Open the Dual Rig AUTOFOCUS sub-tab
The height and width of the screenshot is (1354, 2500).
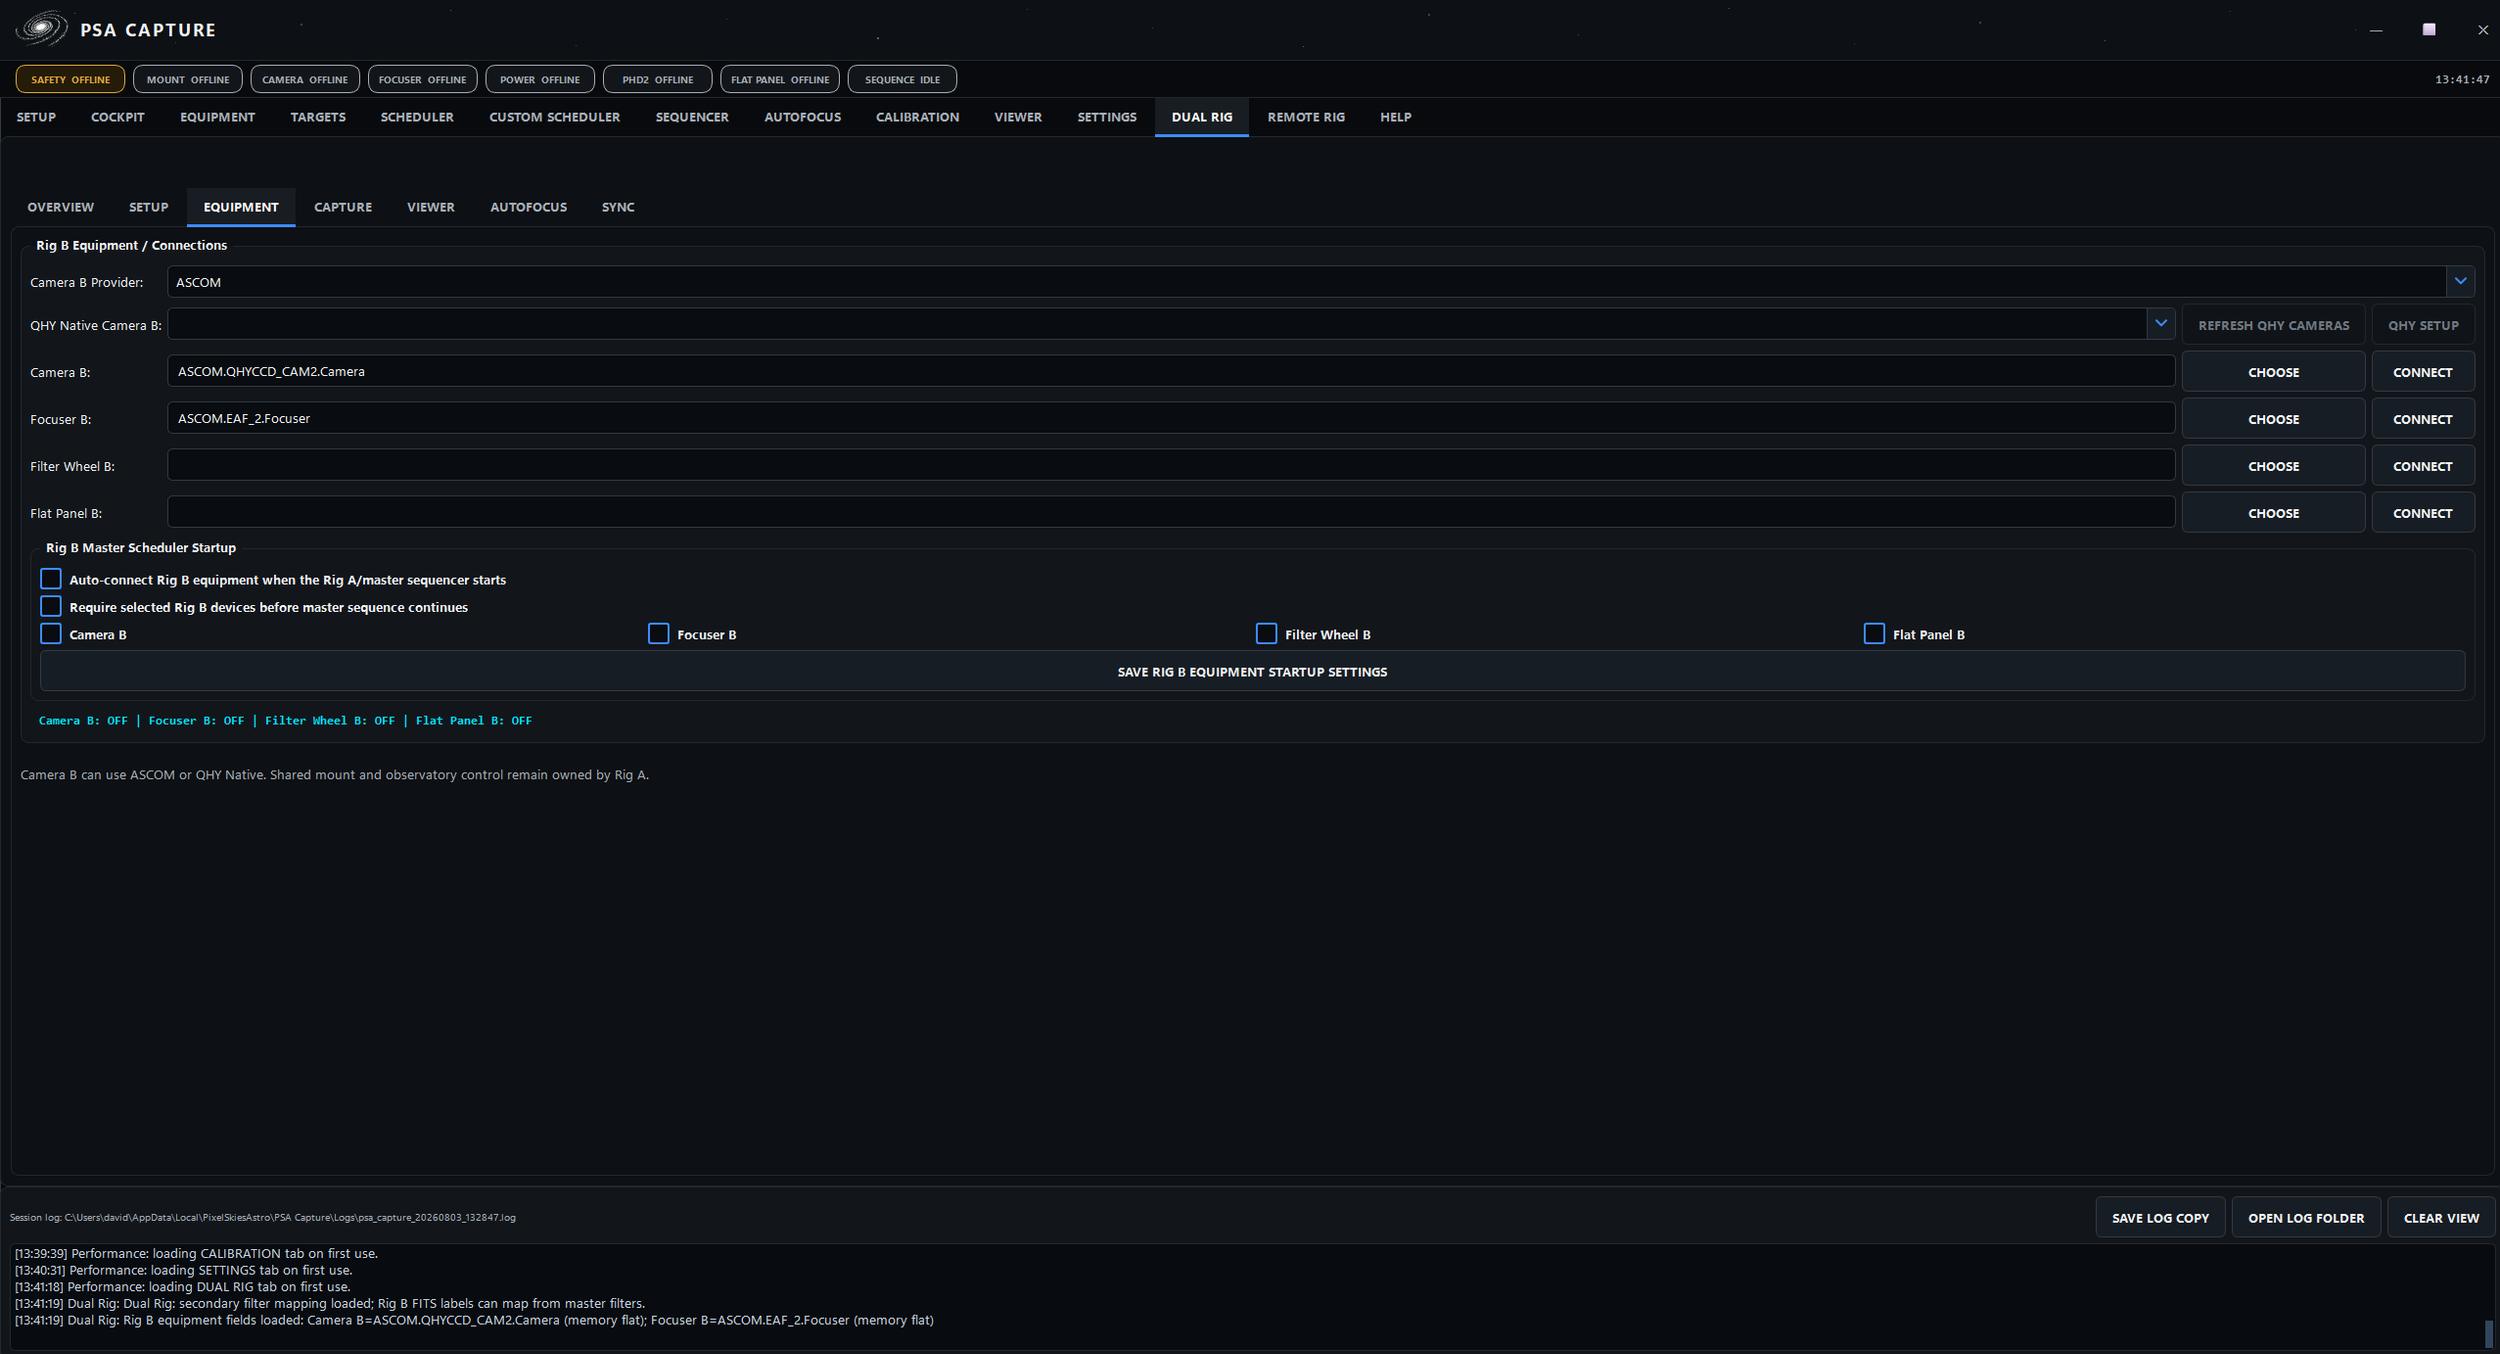(x=528, y=207)
